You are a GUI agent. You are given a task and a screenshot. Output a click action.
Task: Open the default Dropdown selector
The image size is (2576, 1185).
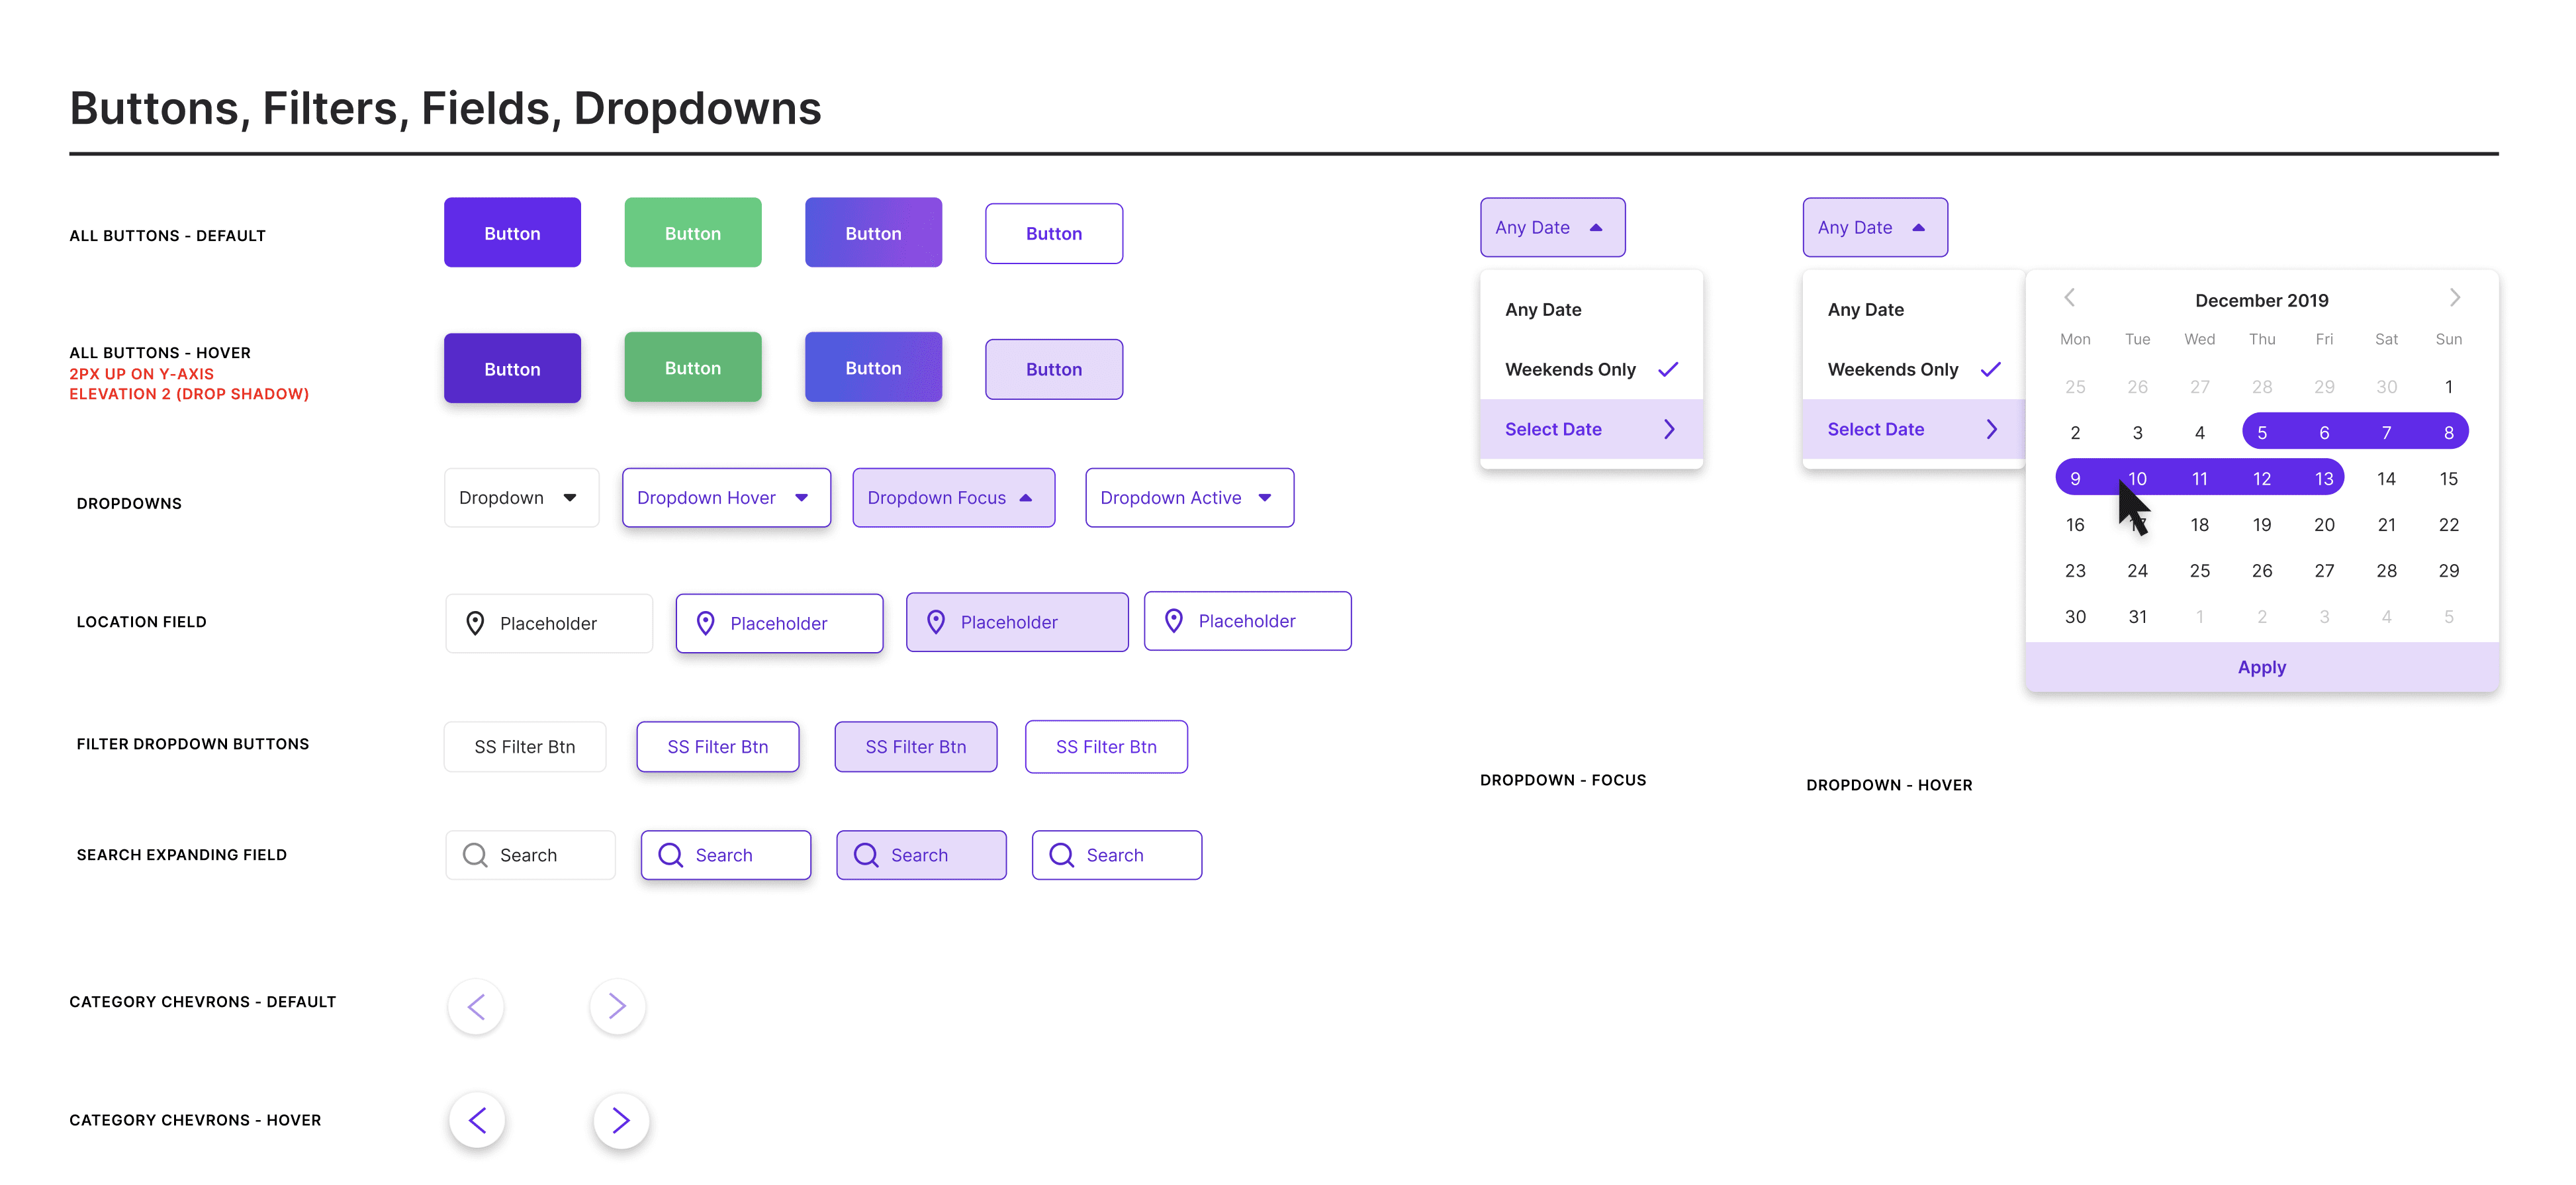[521, 498]
